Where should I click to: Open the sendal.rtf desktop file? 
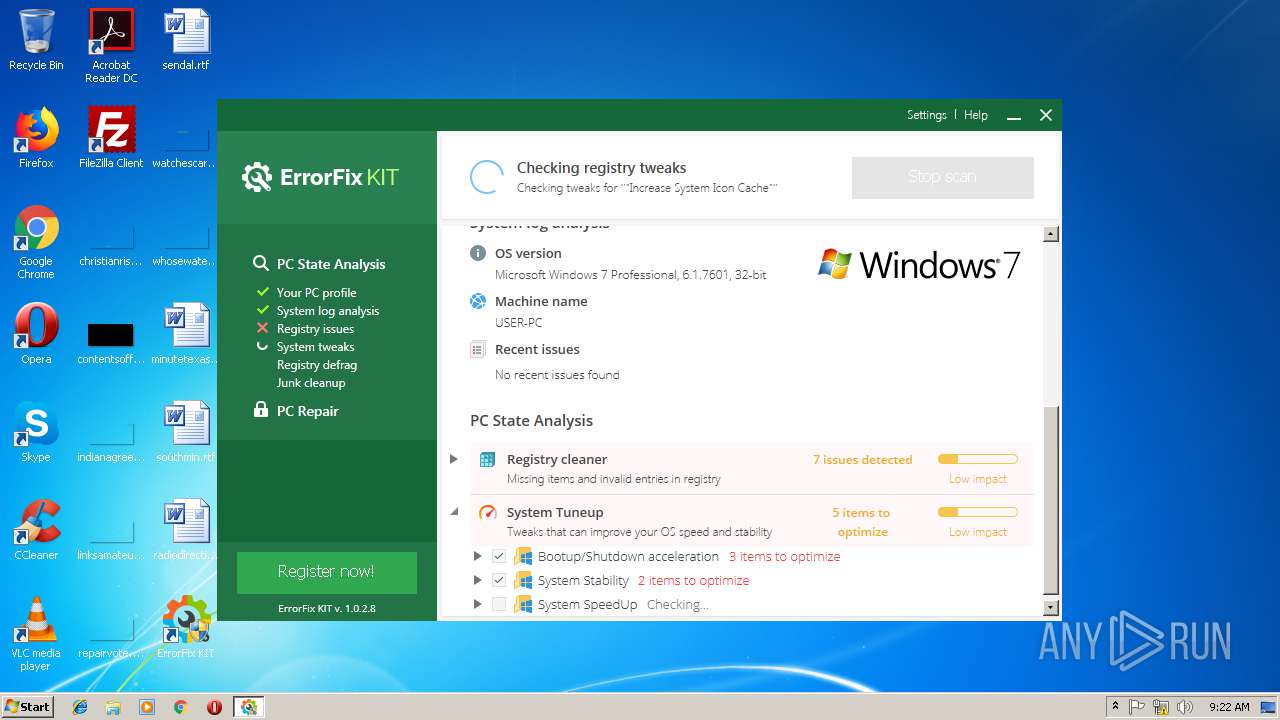click(x=186, y=40)
